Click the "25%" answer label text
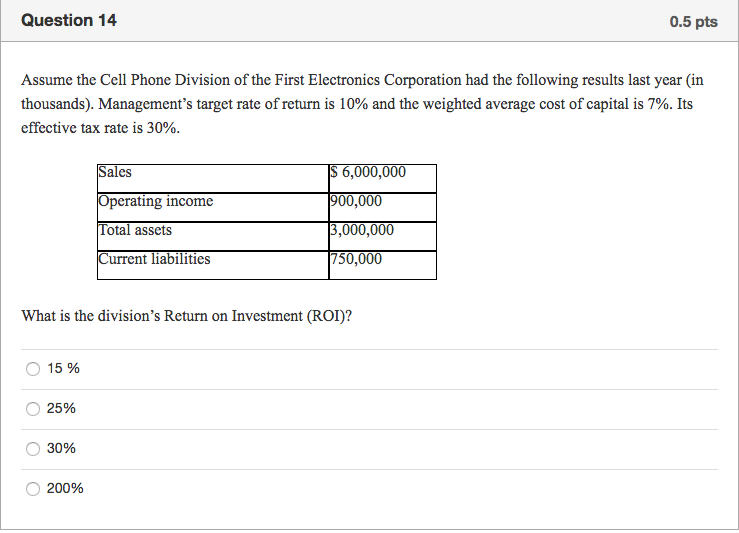739x533 pixels. click(x=61, y=409)
